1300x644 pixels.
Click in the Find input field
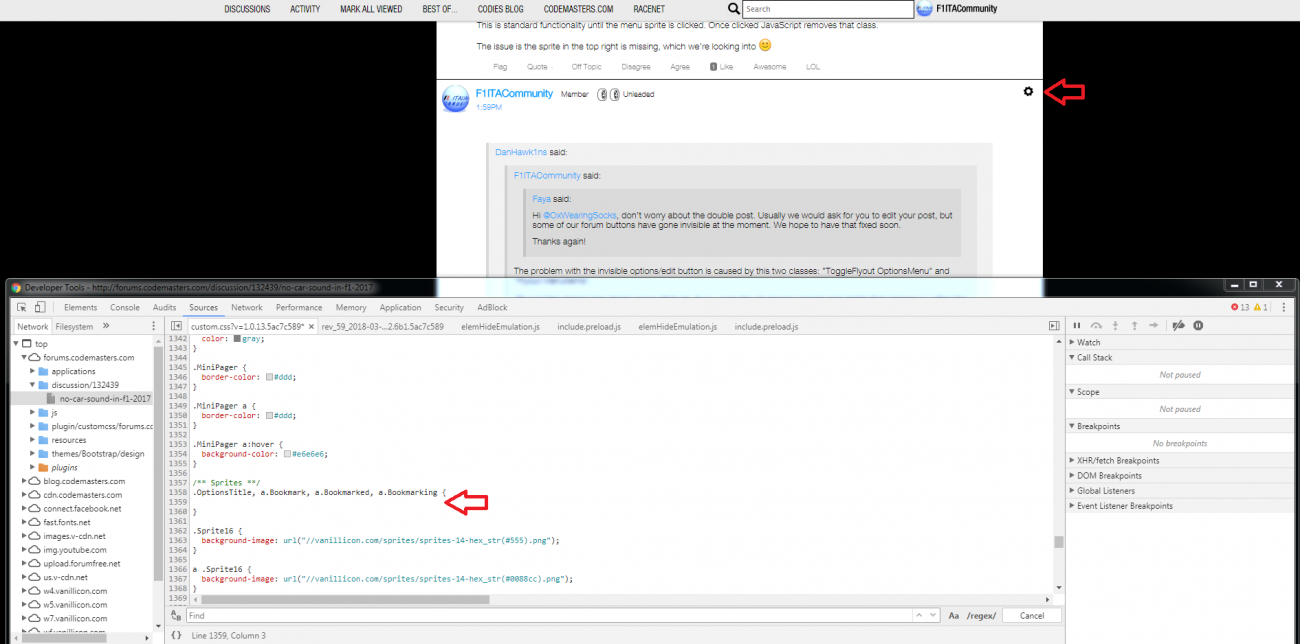pos(550,616)
